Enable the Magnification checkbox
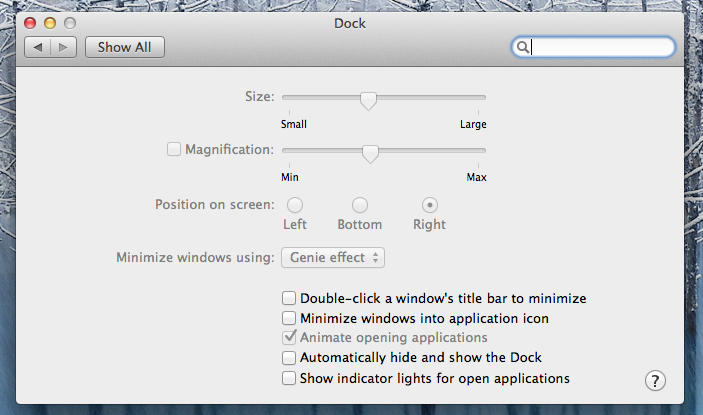The width and height of the screenshot is (703, 415). (174, 149)
